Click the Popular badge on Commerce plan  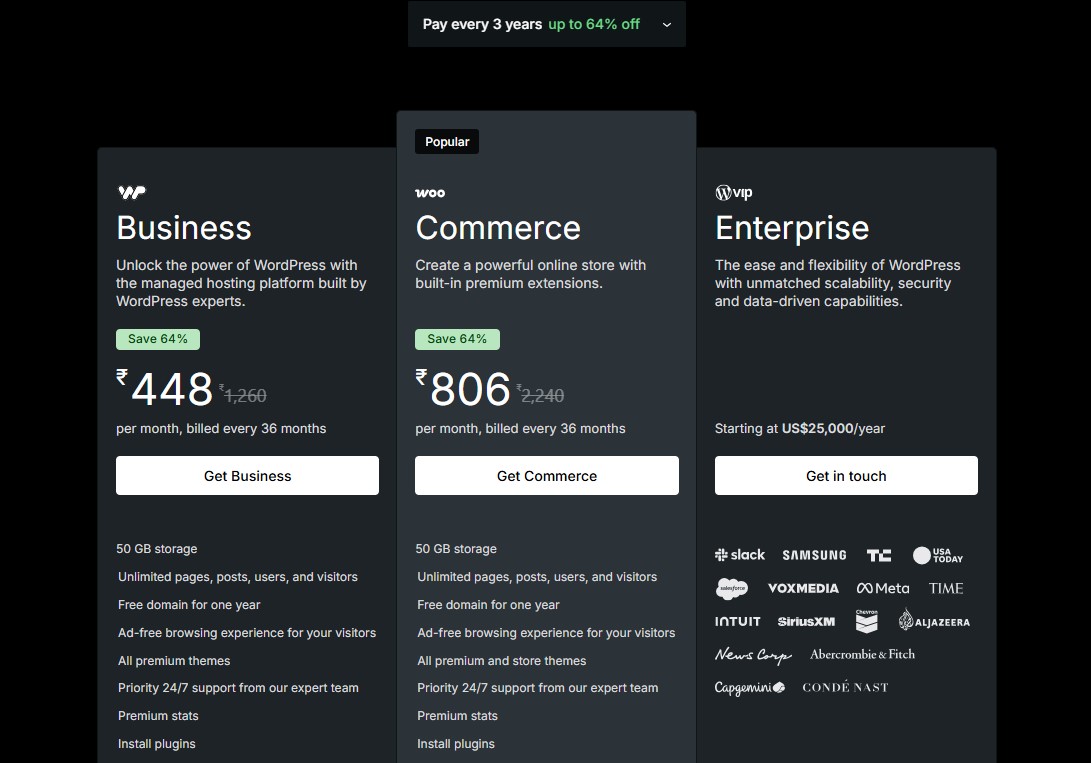[446, 141]
